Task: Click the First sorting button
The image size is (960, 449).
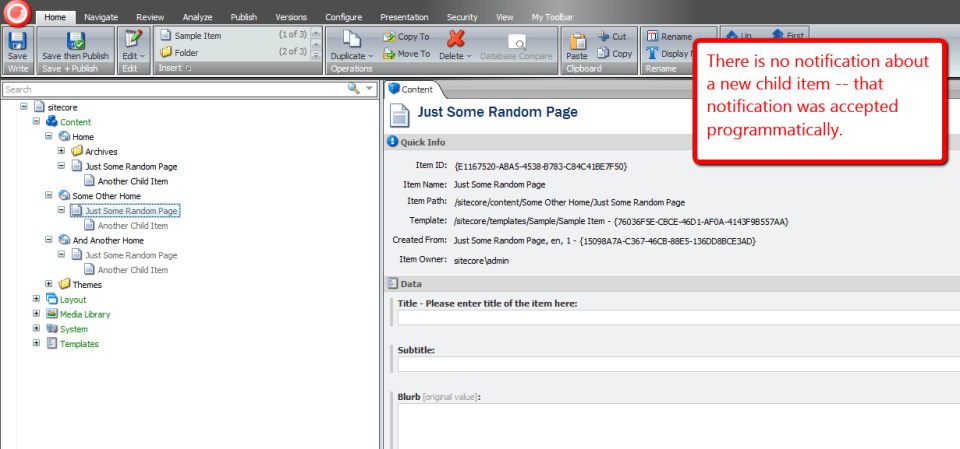Action: (788, 36)
